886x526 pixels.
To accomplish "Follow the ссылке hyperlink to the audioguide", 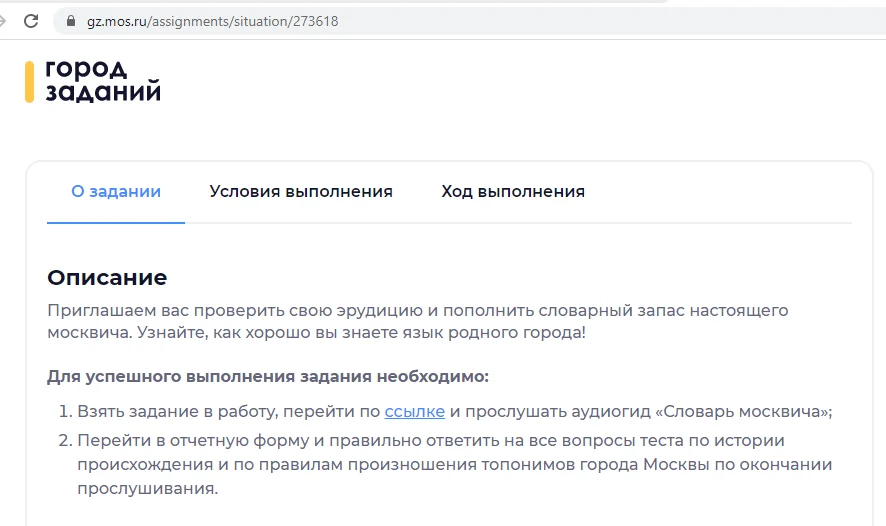I will 415,411.
